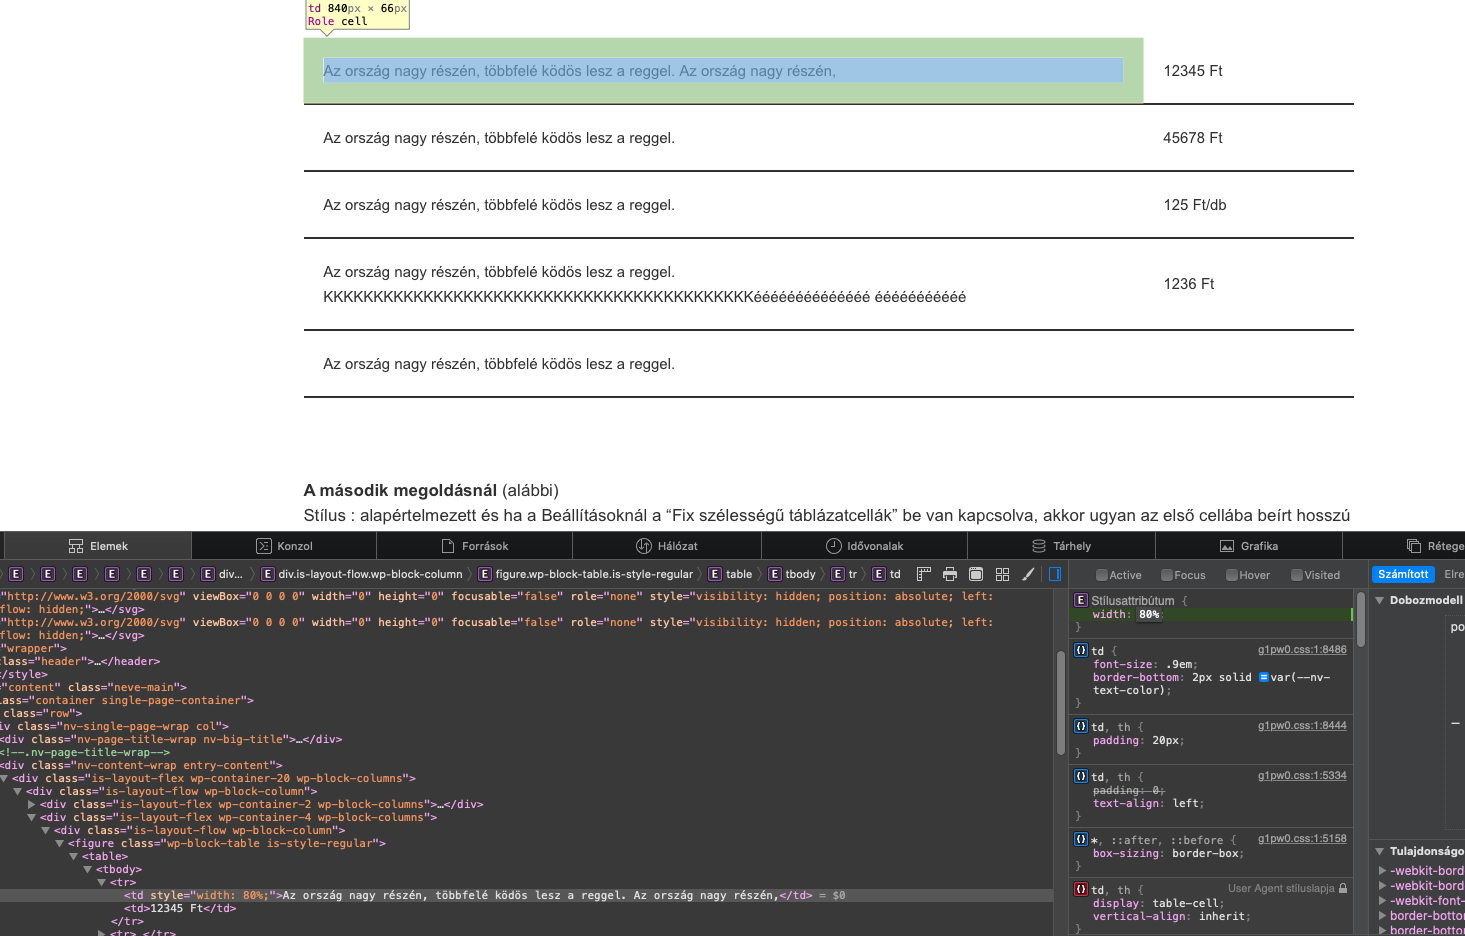Click the Idővonalak clock icon

(x=834, y=546)
